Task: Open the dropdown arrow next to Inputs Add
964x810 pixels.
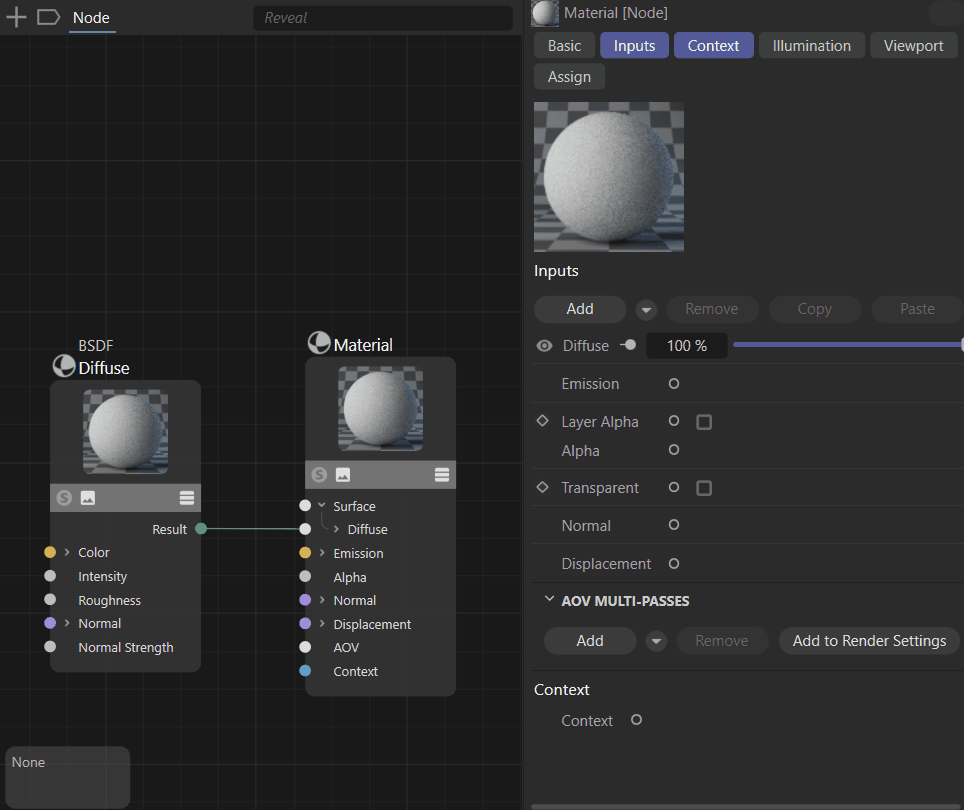Action: tap(646, 309)
